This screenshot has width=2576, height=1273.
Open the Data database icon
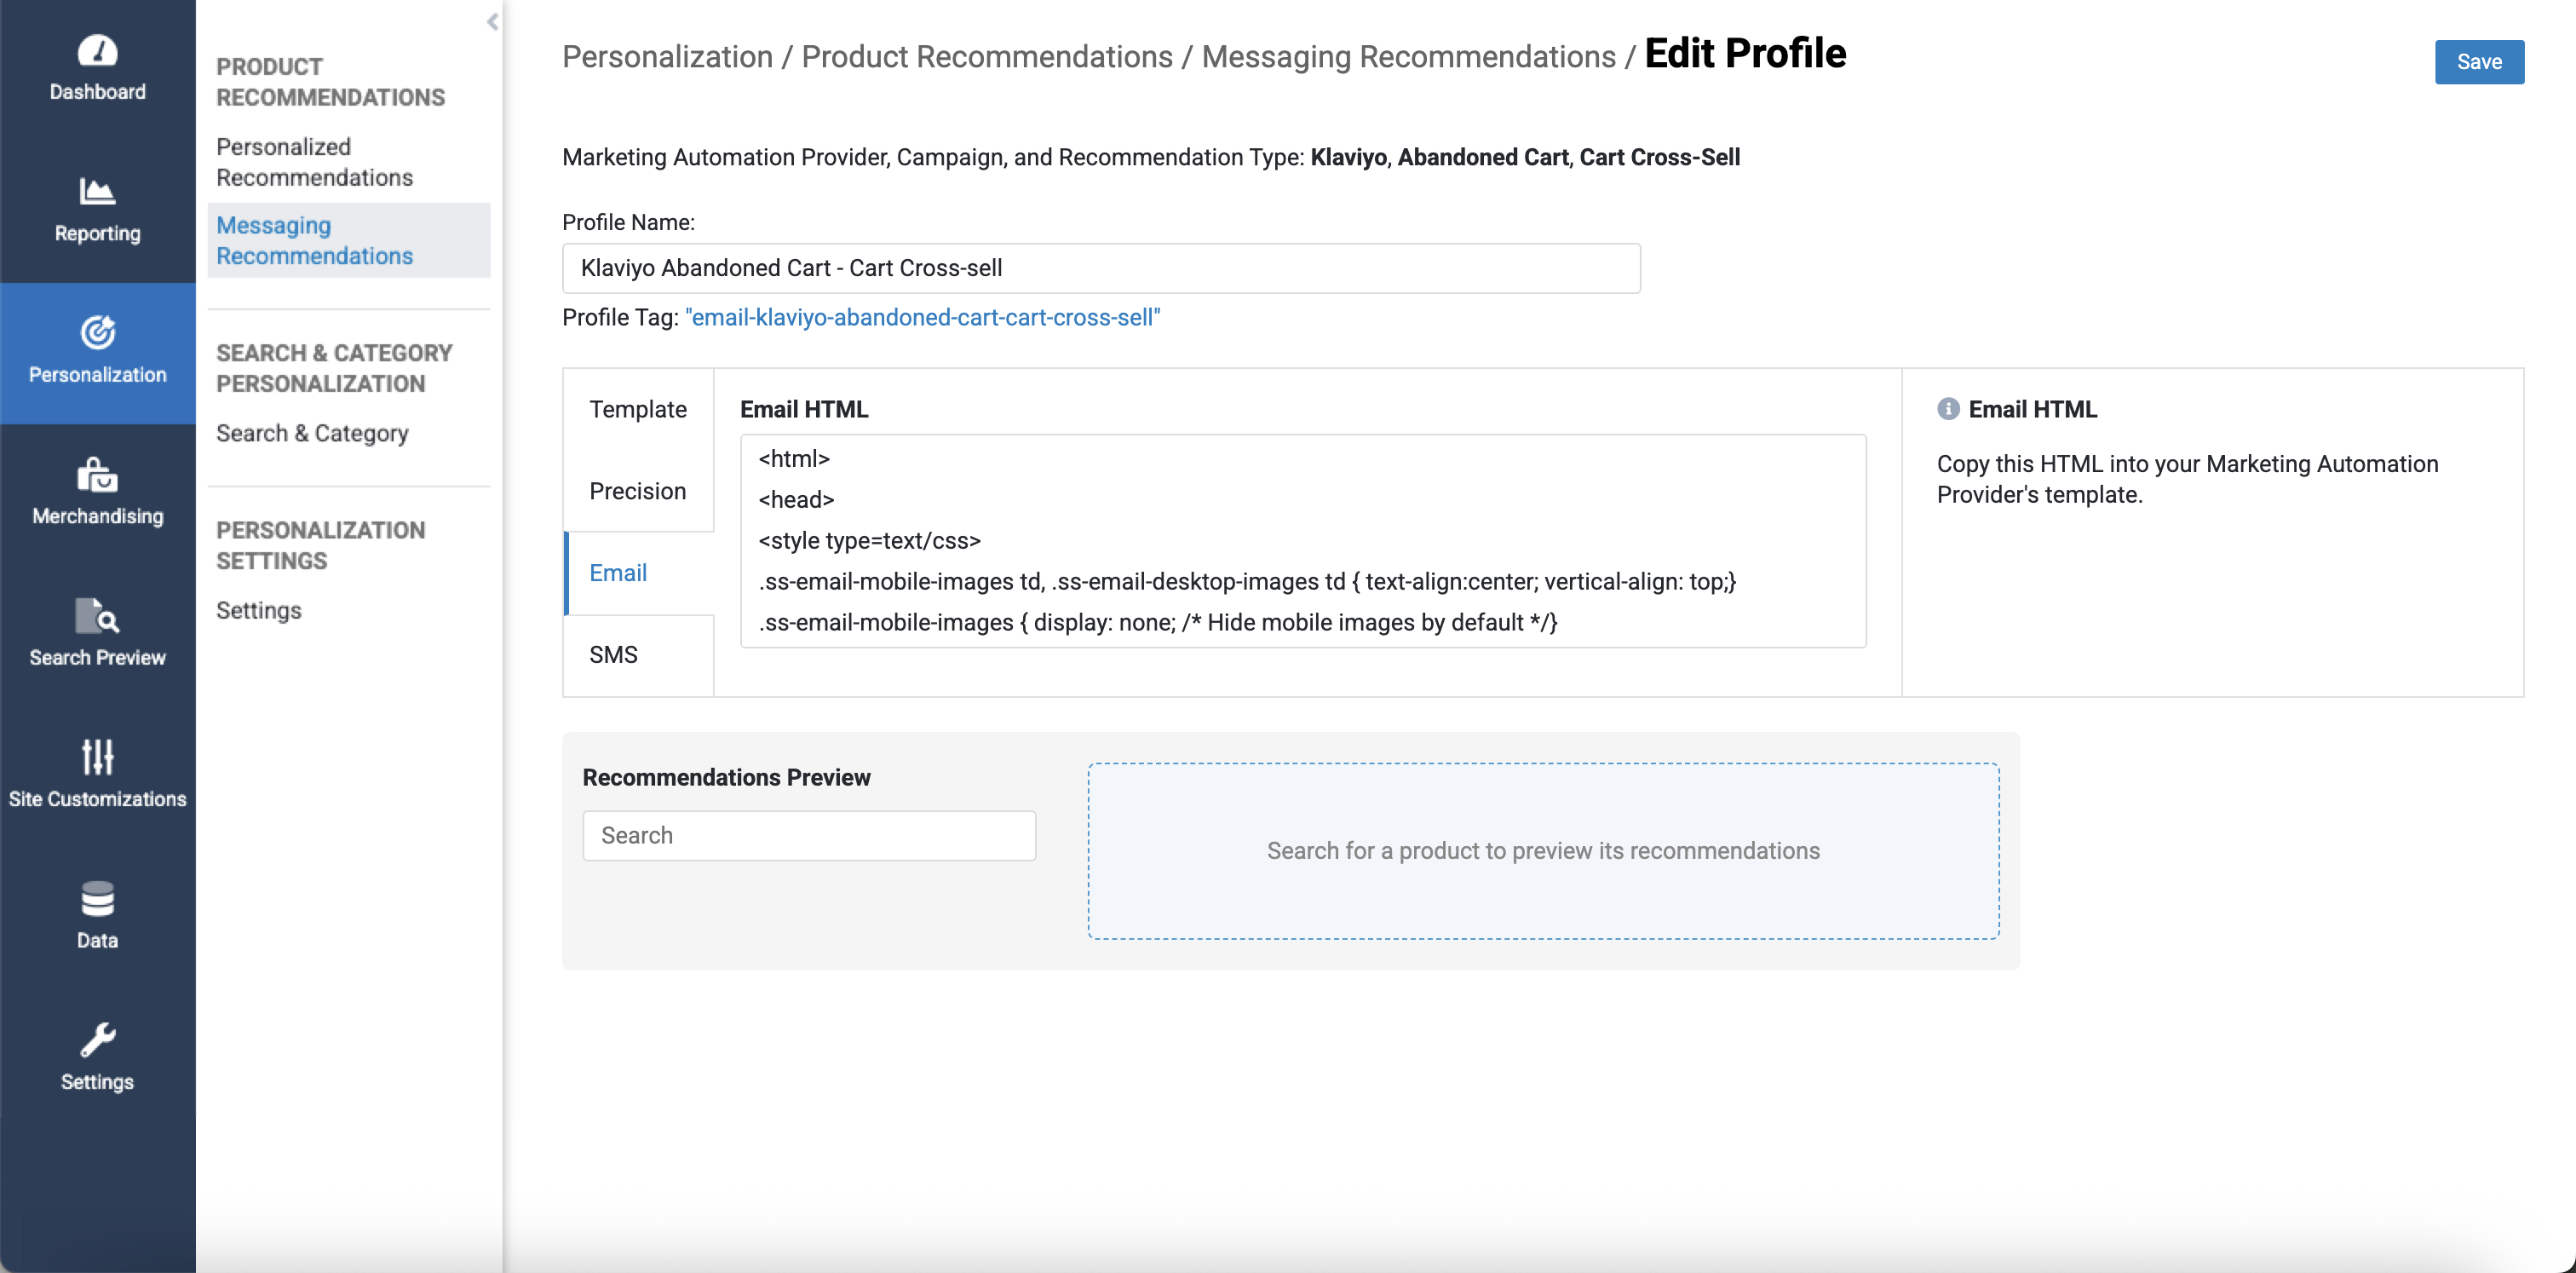[97, 899]
